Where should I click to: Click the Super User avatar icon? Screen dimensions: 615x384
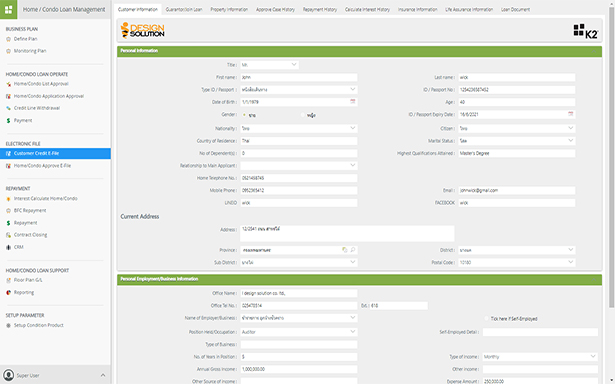(x=8, y=375)
